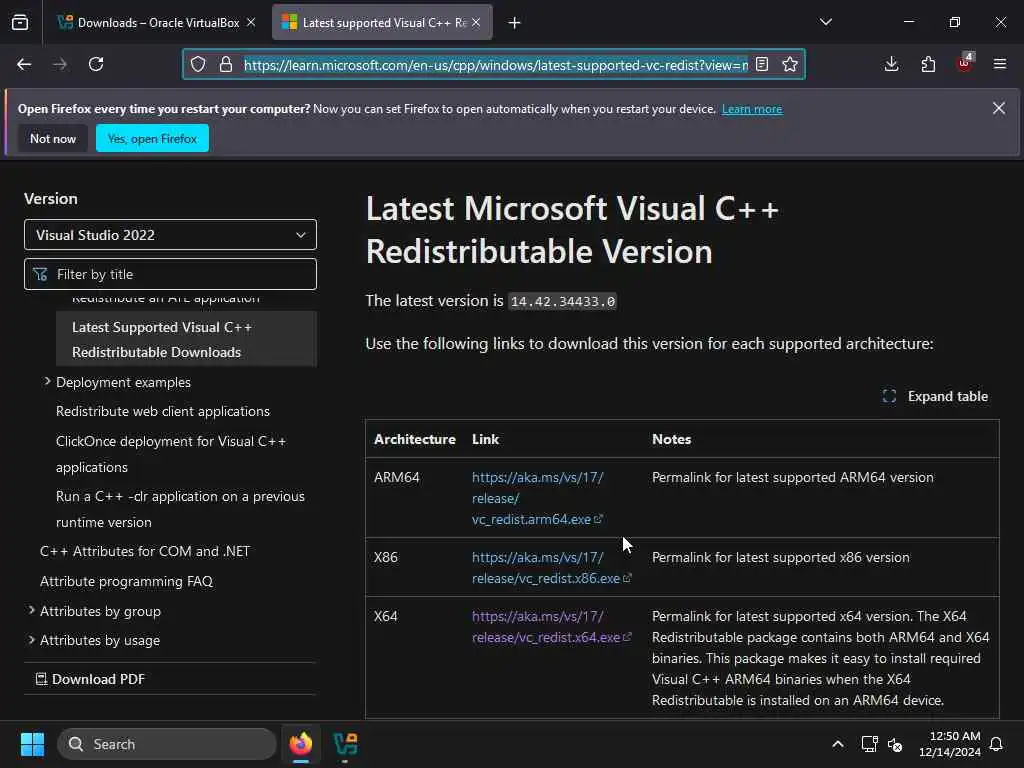
Task: Reload the current page
Action: coord(96,64)
